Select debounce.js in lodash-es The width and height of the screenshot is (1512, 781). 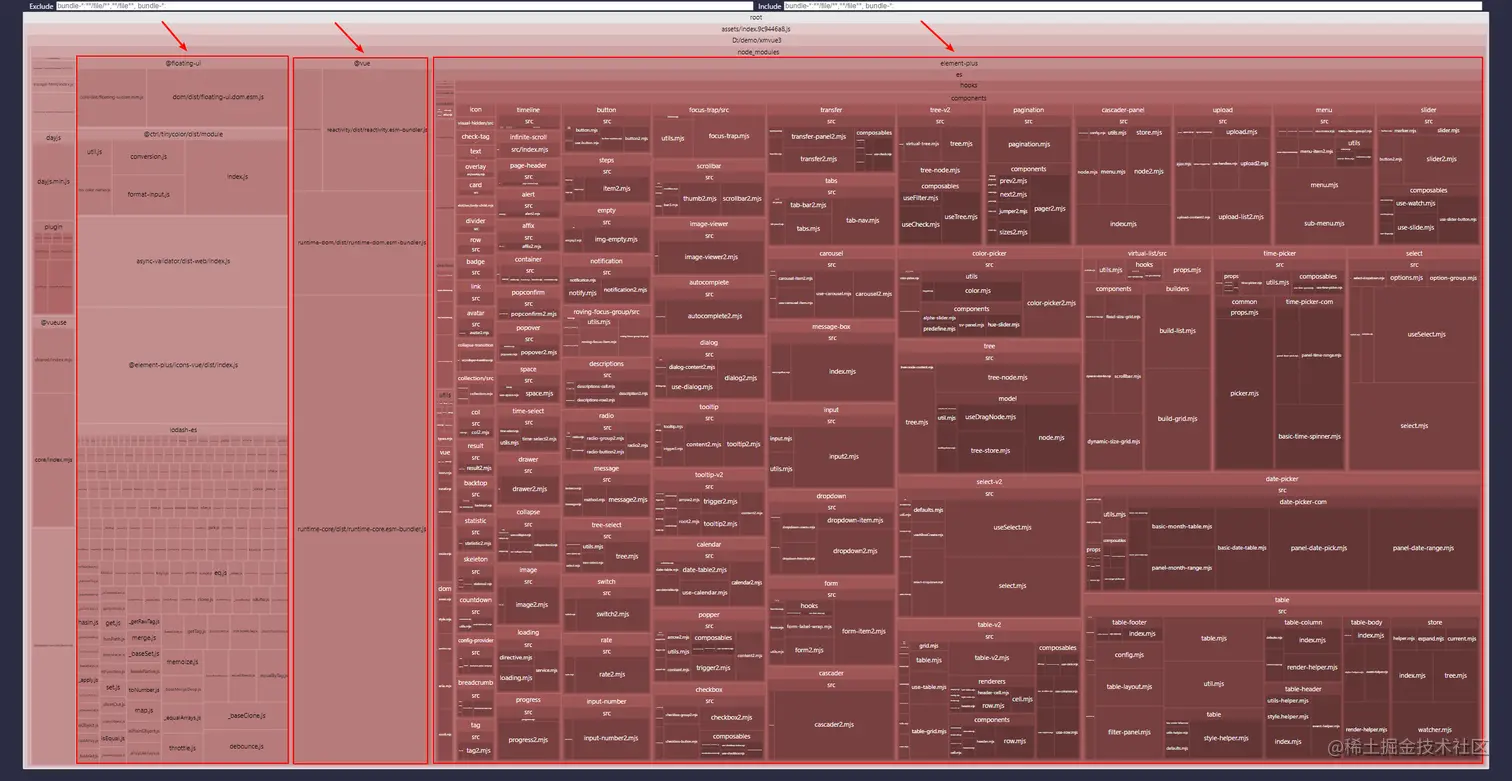point(245,746)
